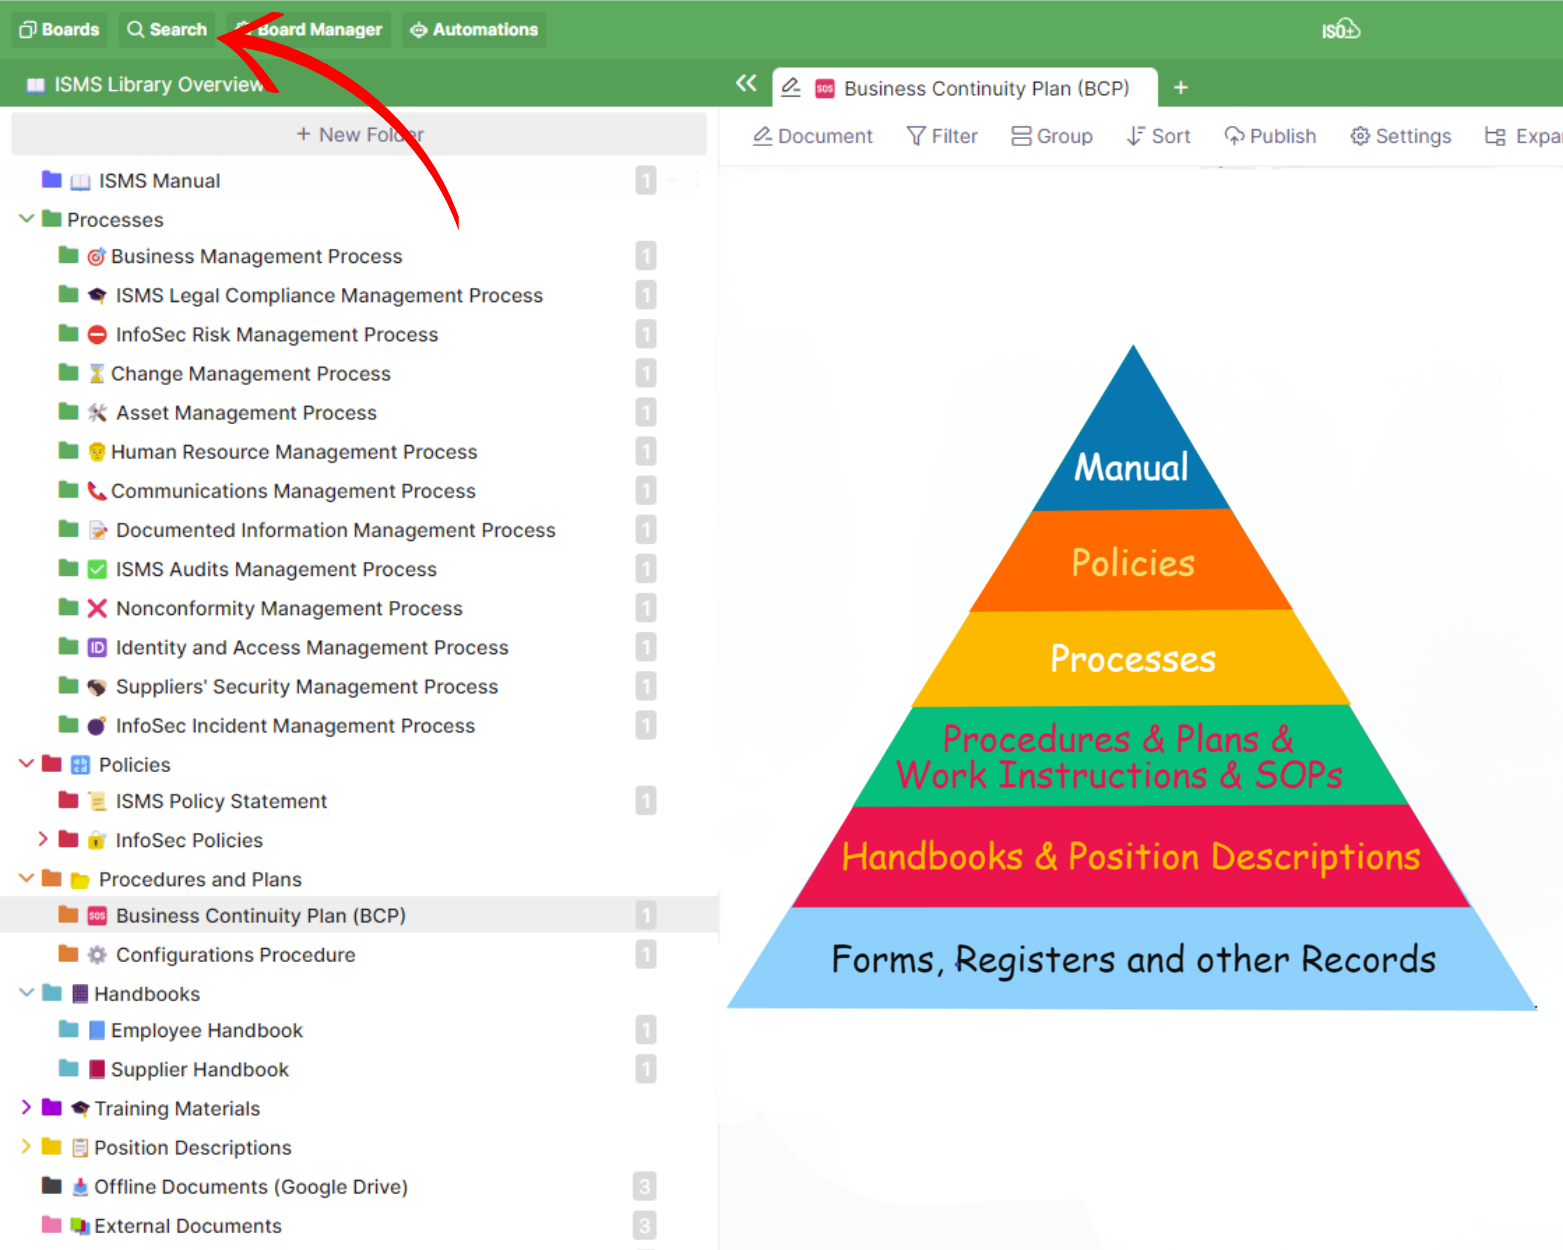This screenshot has height=1250, width=1563.
Task: Expand the InfoSec Policies folder
Action: (43, 840)
